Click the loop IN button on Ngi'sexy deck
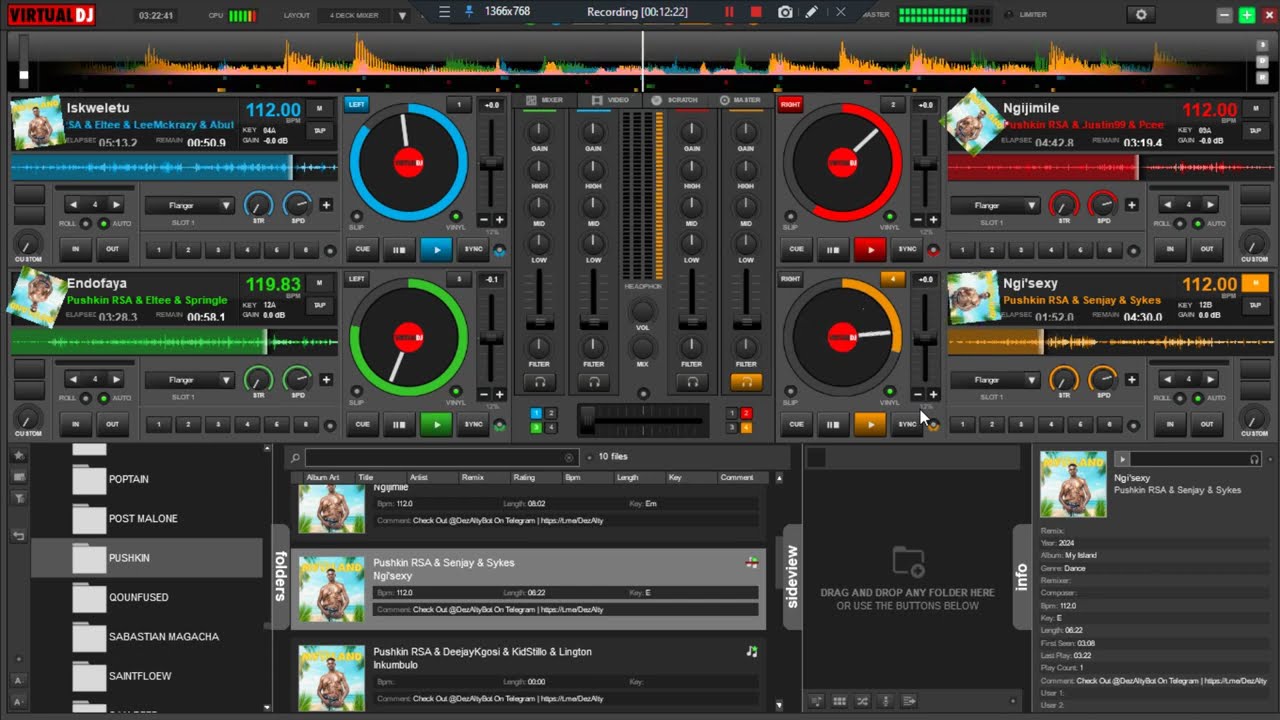The width and height of the screenshot is (1280, 720). tap(1170, 424)
